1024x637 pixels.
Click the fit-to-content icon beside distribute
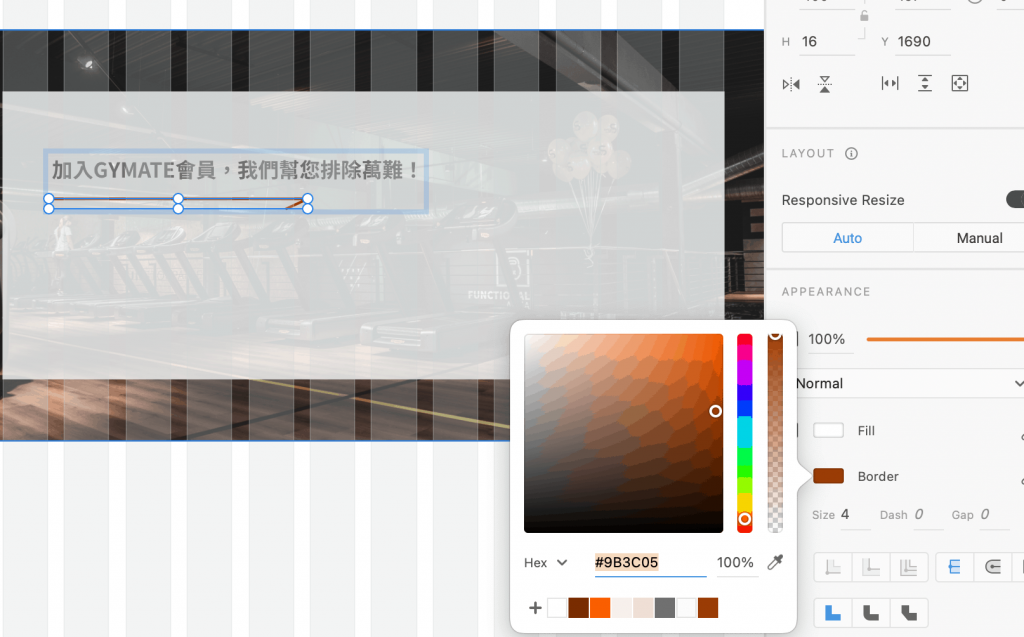(x=960, y=83)
